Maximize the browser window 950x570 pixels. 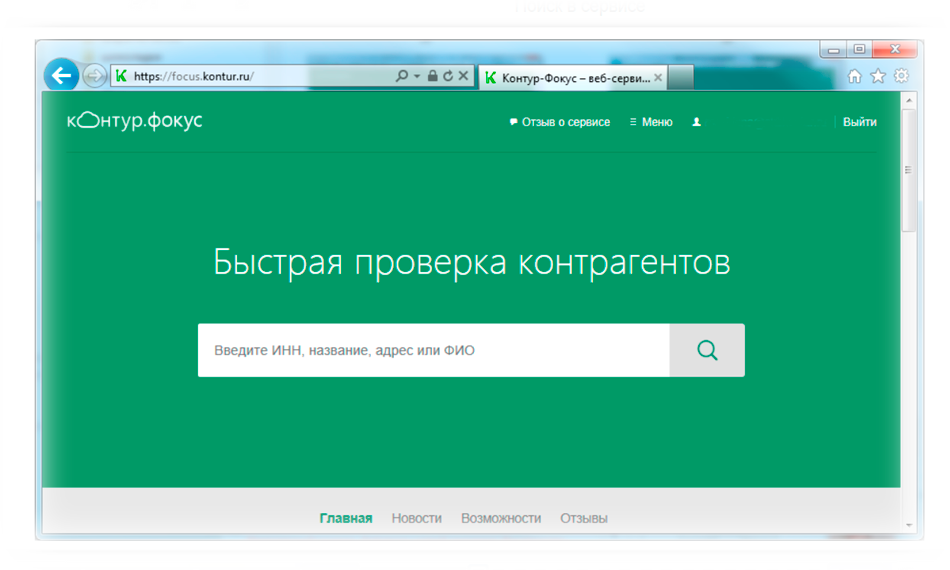pyautogui.click(x=859, y=50)
